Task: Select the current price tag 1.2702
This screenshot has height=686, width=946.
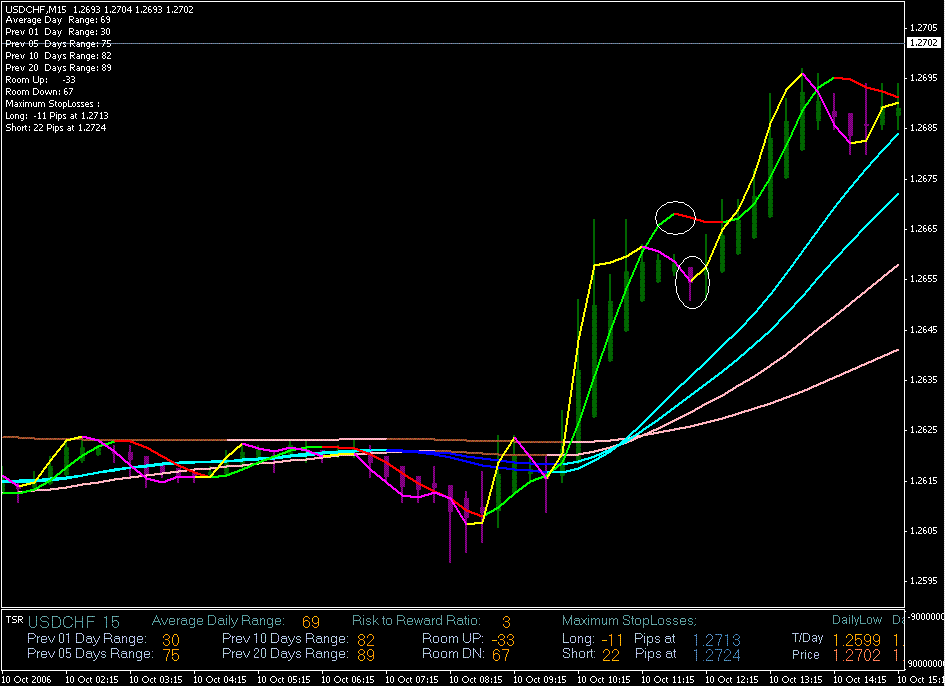Action: (922, 43)
